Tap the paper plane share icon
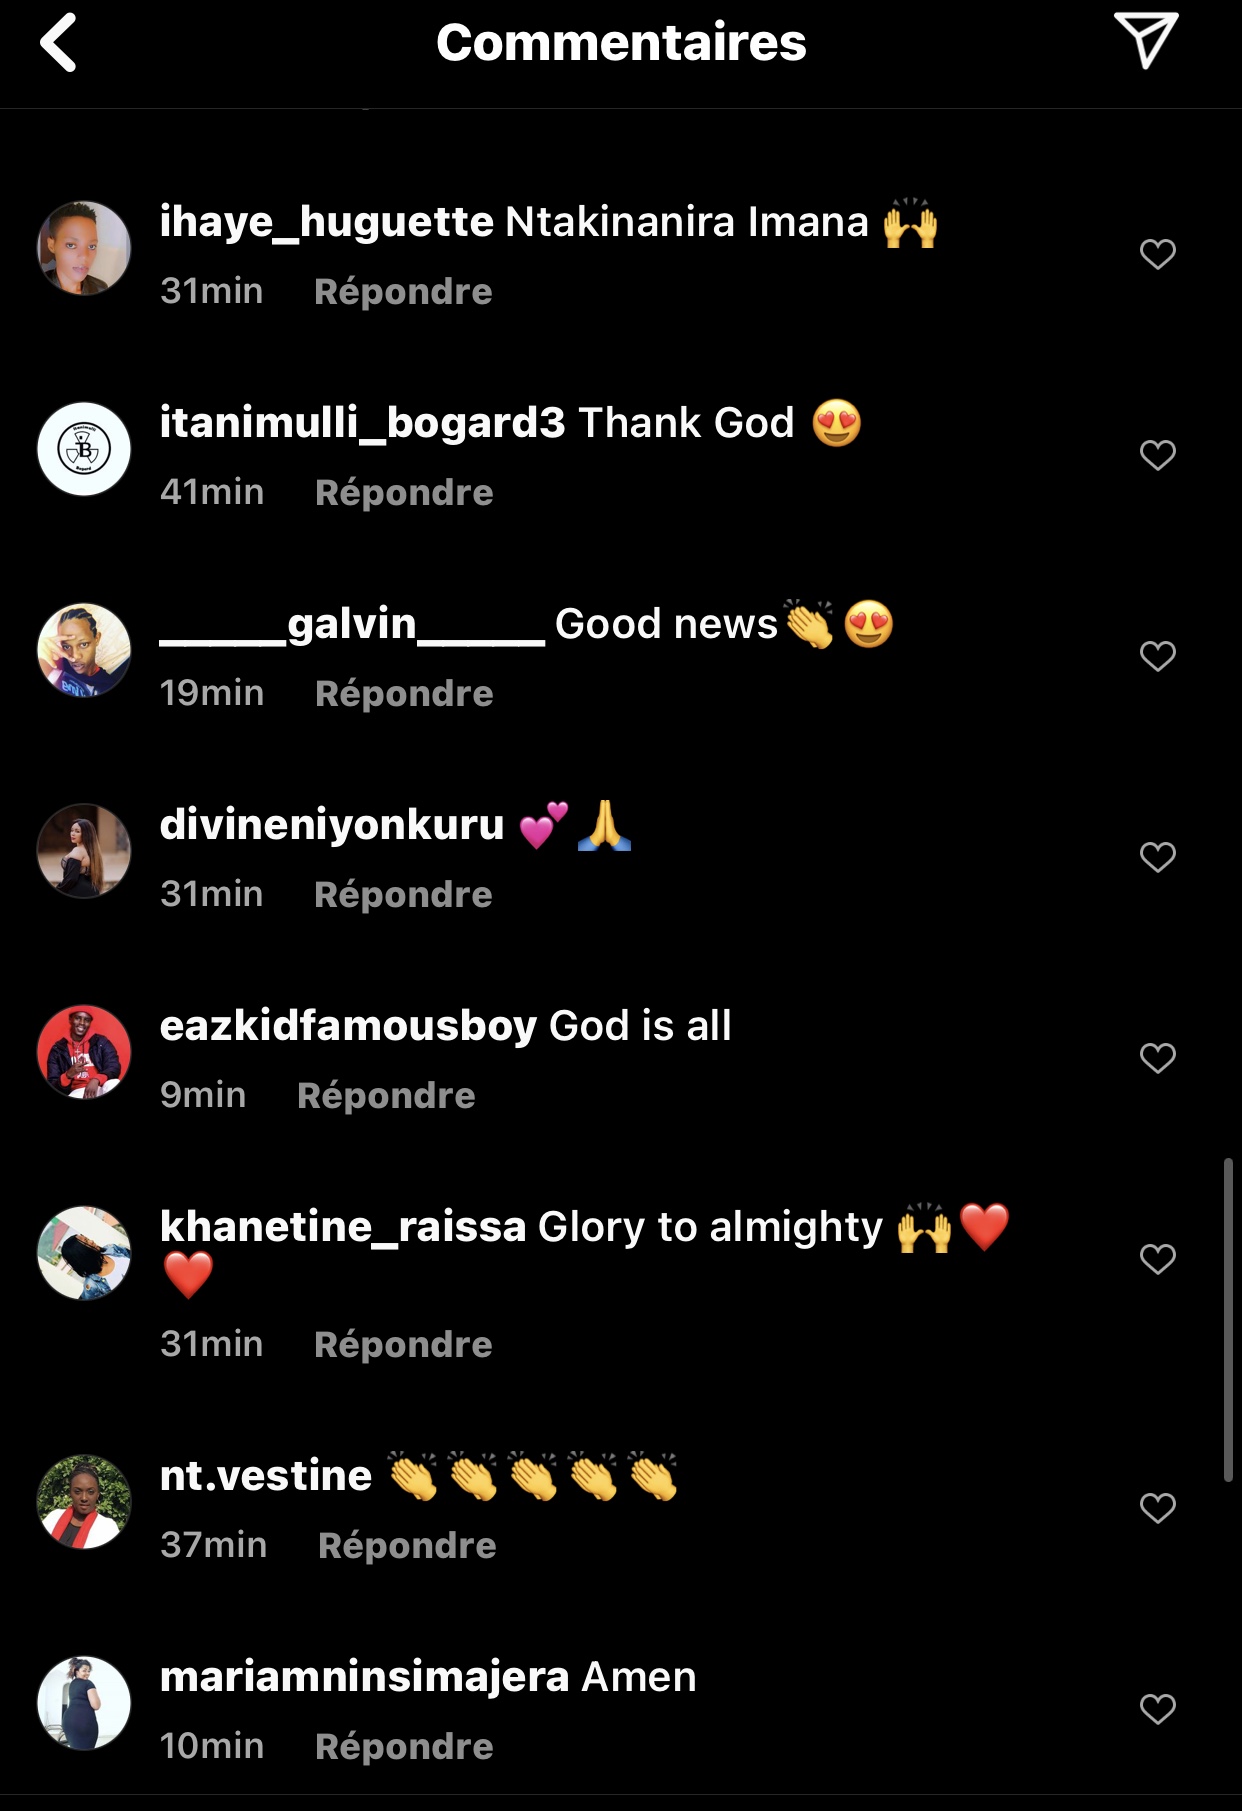1242x1811 pixels. coord(1146,41)
